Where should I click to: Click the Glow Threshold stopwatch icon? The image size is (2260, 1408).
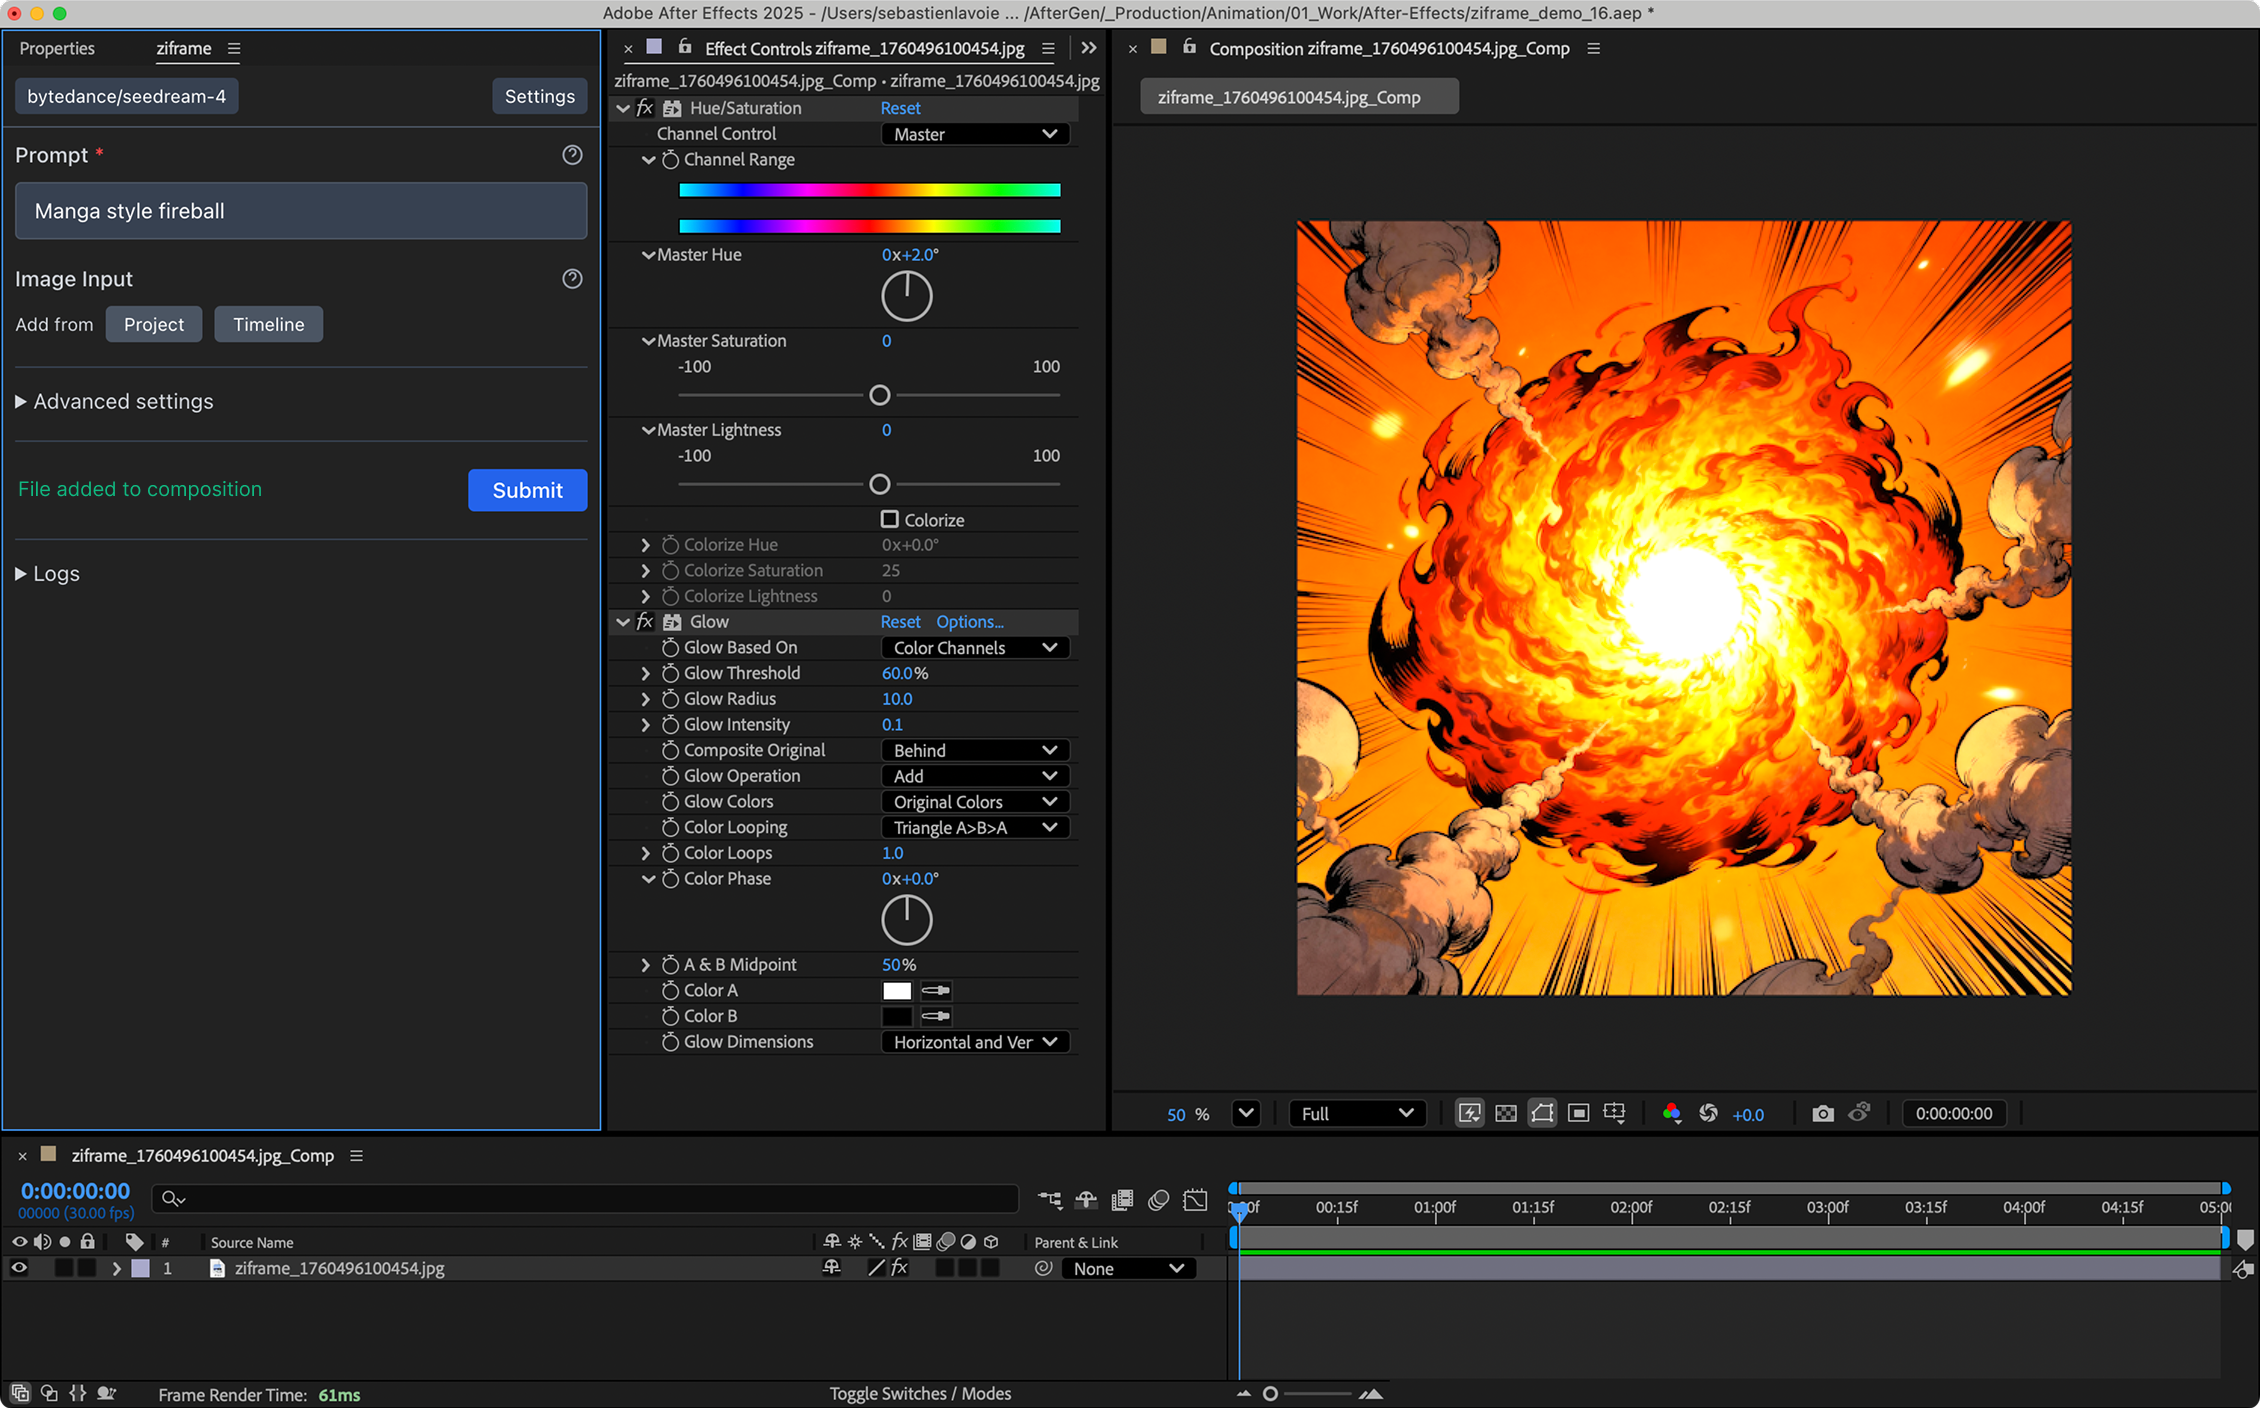[670, 673]
